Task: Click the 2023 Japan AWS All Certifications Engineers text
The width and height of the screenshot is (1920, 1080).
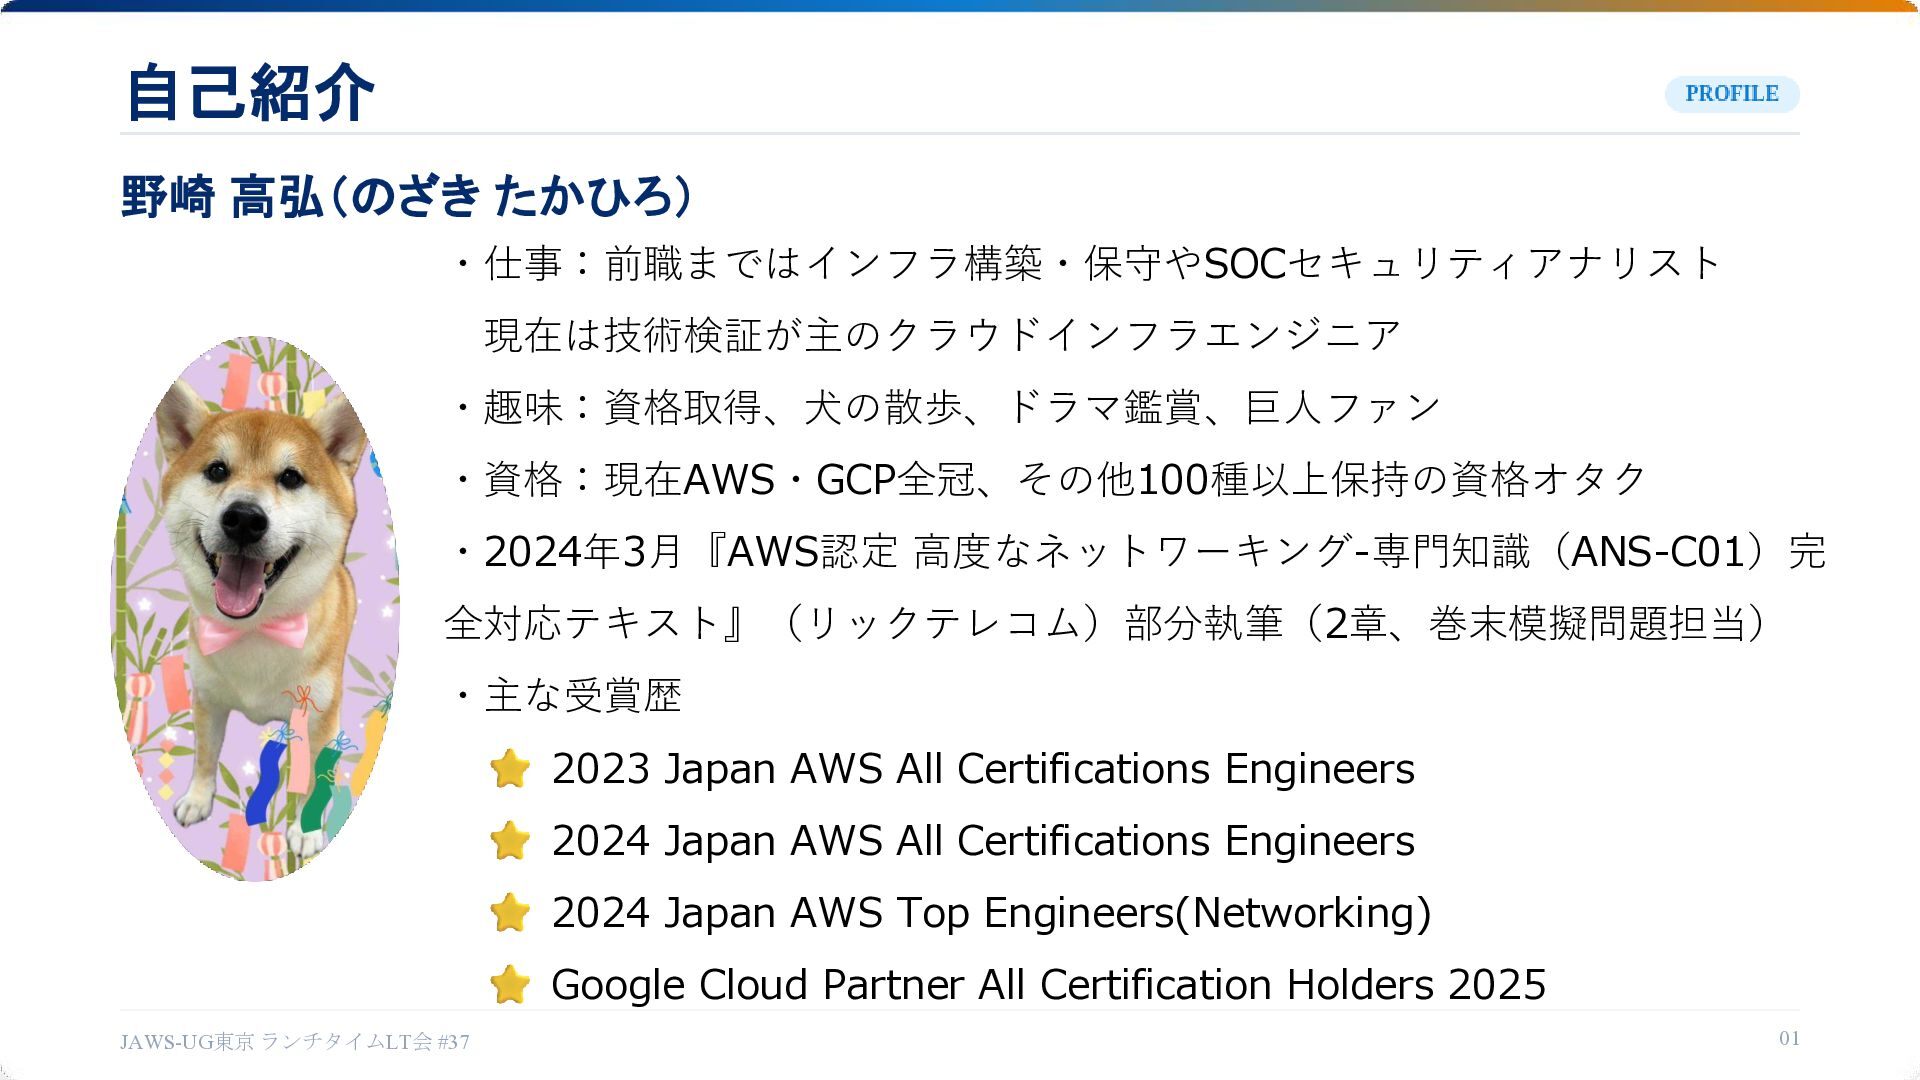Action: (983, 769)
